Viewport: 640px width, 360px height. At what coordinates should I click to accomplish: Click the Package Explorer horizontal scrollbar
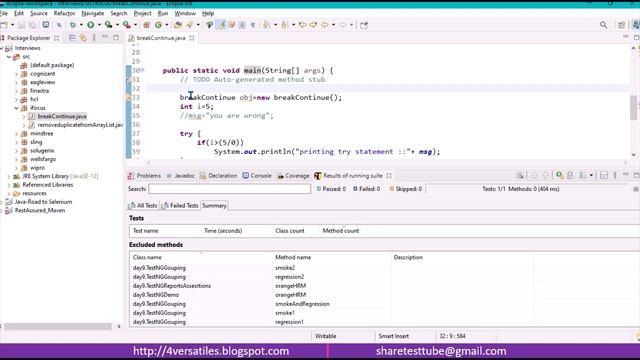[58, 326]
